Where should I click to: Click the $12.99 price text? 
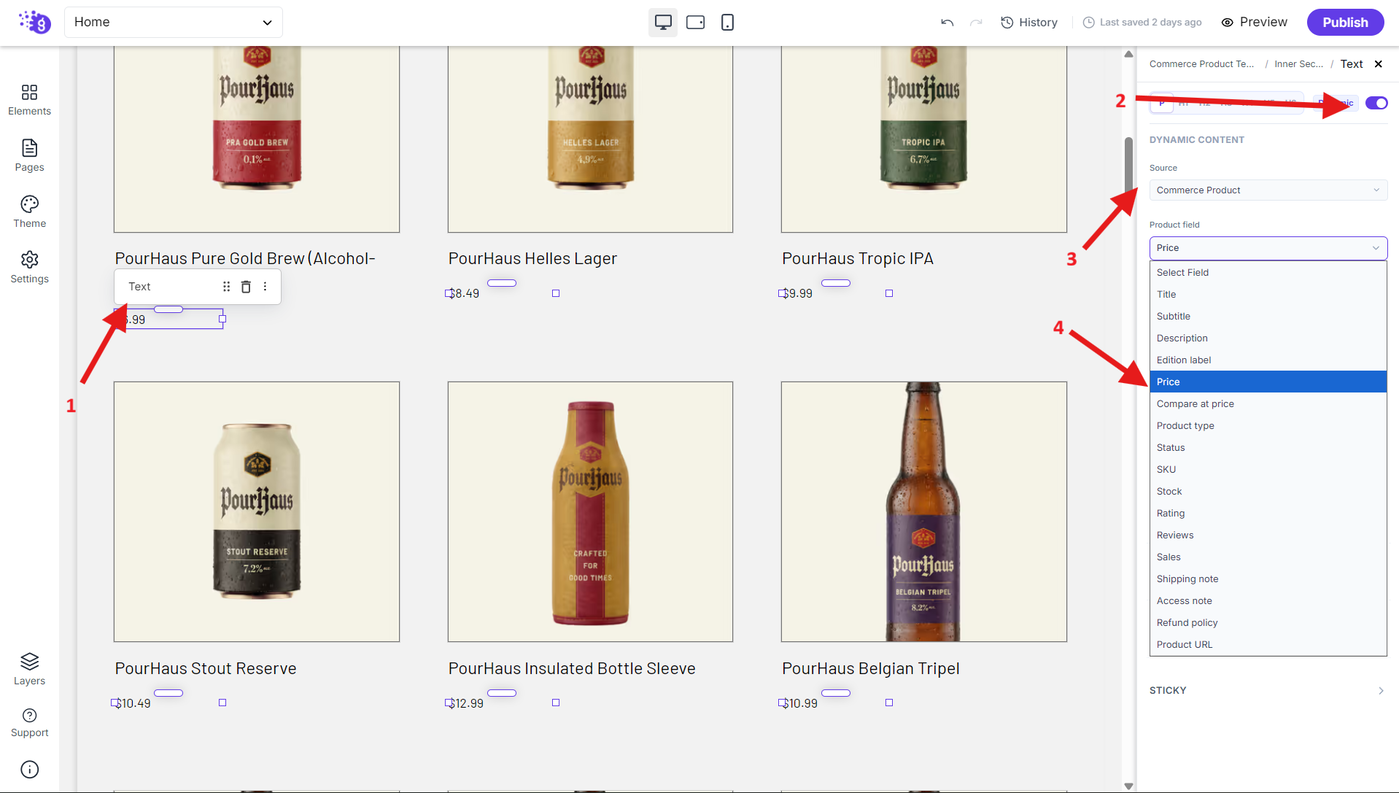click(x=467, y=703)
